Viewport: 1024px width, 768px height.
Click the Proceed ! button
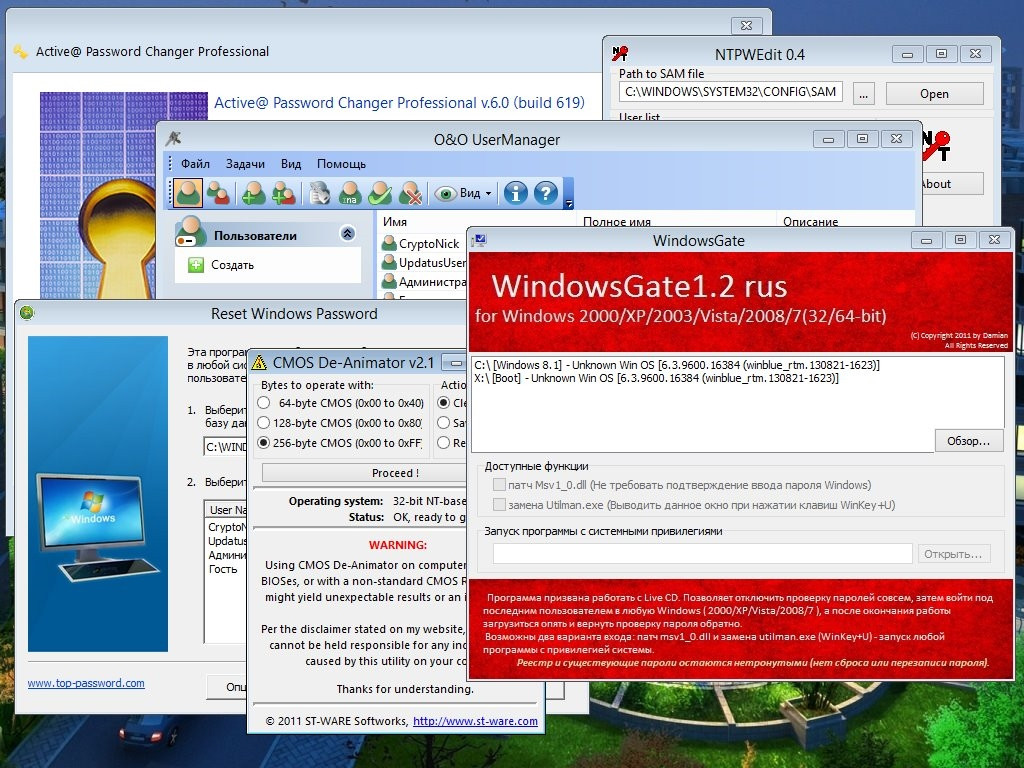click(396, 473)
